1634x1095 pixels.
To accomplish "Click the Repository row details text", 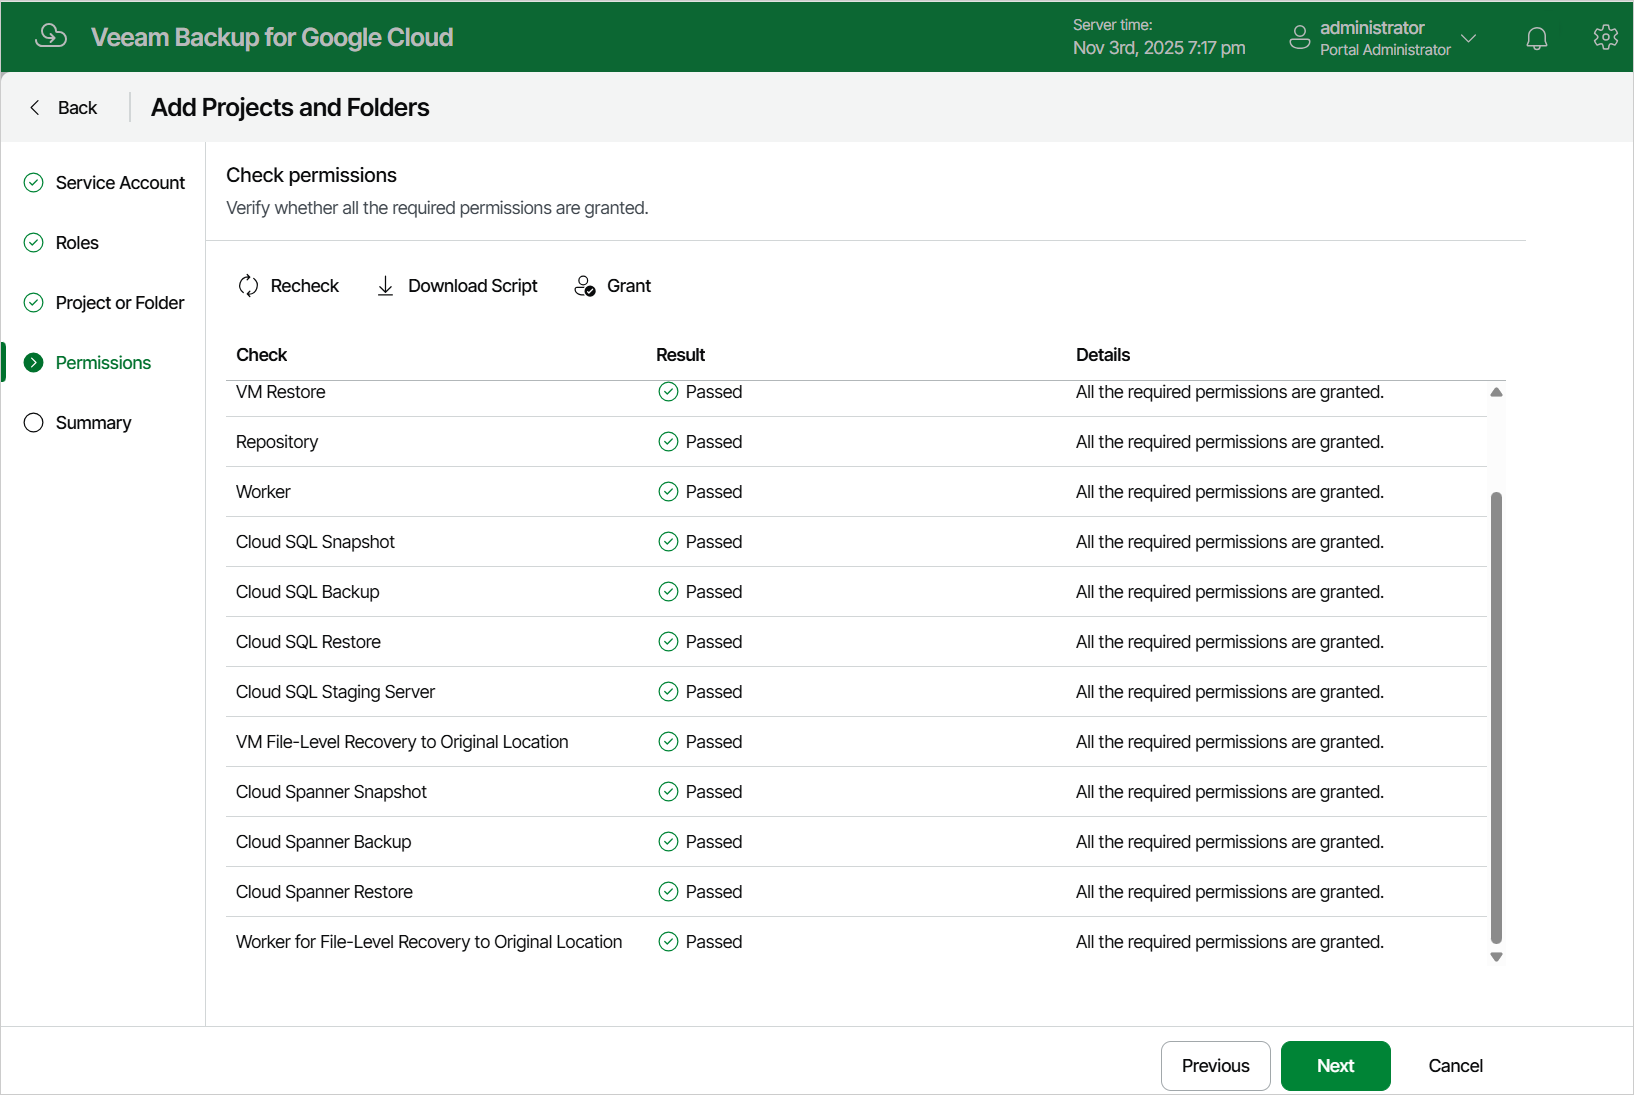I will coord(1230,442).
